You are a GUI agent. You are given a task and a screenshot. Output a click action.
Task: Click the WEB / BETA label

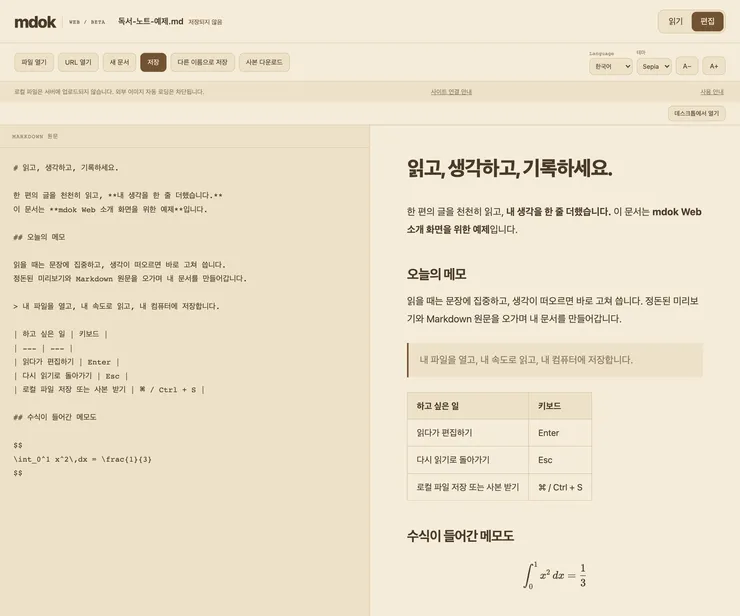pyautogui.click(x=87, y=22)
